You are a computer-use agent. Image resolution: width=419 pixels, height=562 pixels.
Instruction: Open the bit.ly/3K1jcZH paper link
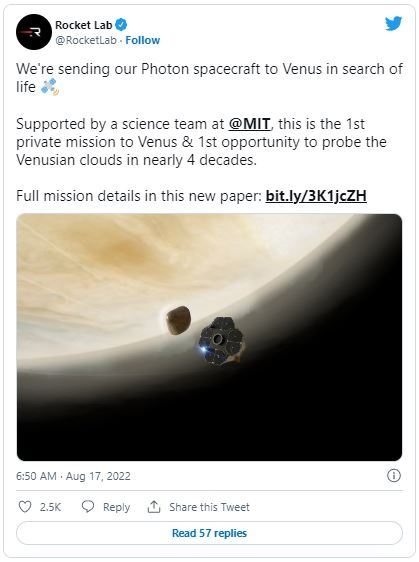pyautogui.click(x=316, y=196)
